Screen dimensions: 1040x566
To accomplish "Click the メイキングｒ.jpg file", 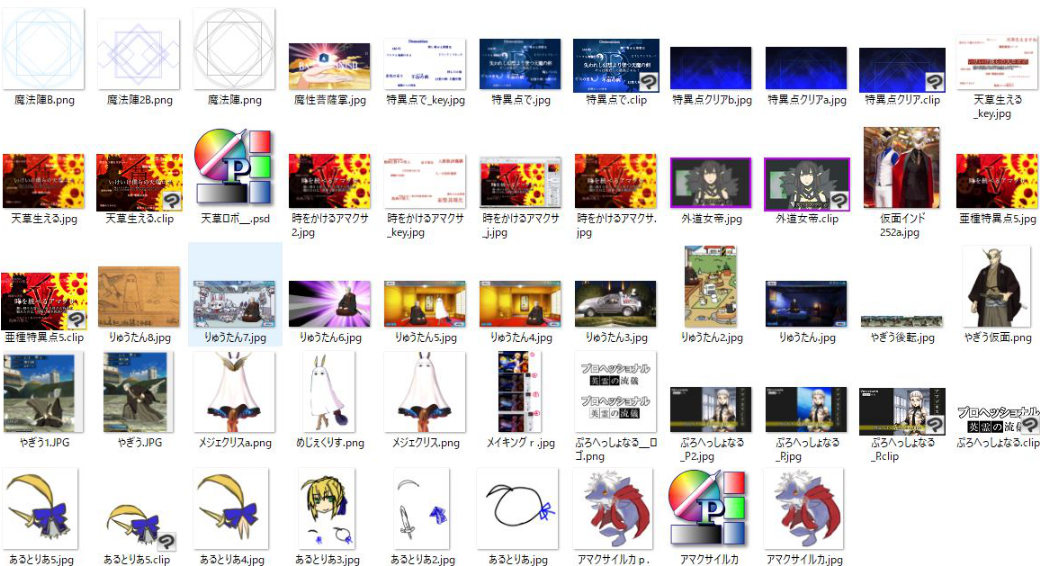I will (521, 391).
